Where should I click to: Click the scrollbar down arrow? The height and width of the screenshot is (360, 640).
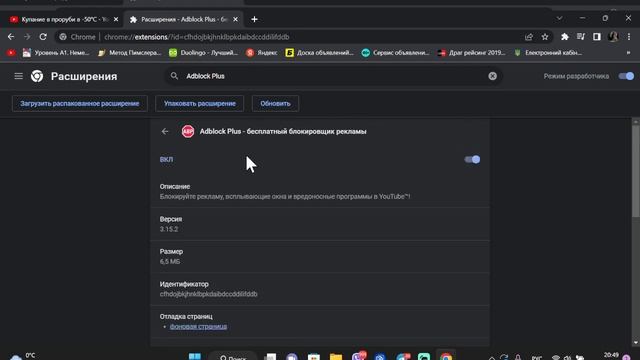click(636, 342)
